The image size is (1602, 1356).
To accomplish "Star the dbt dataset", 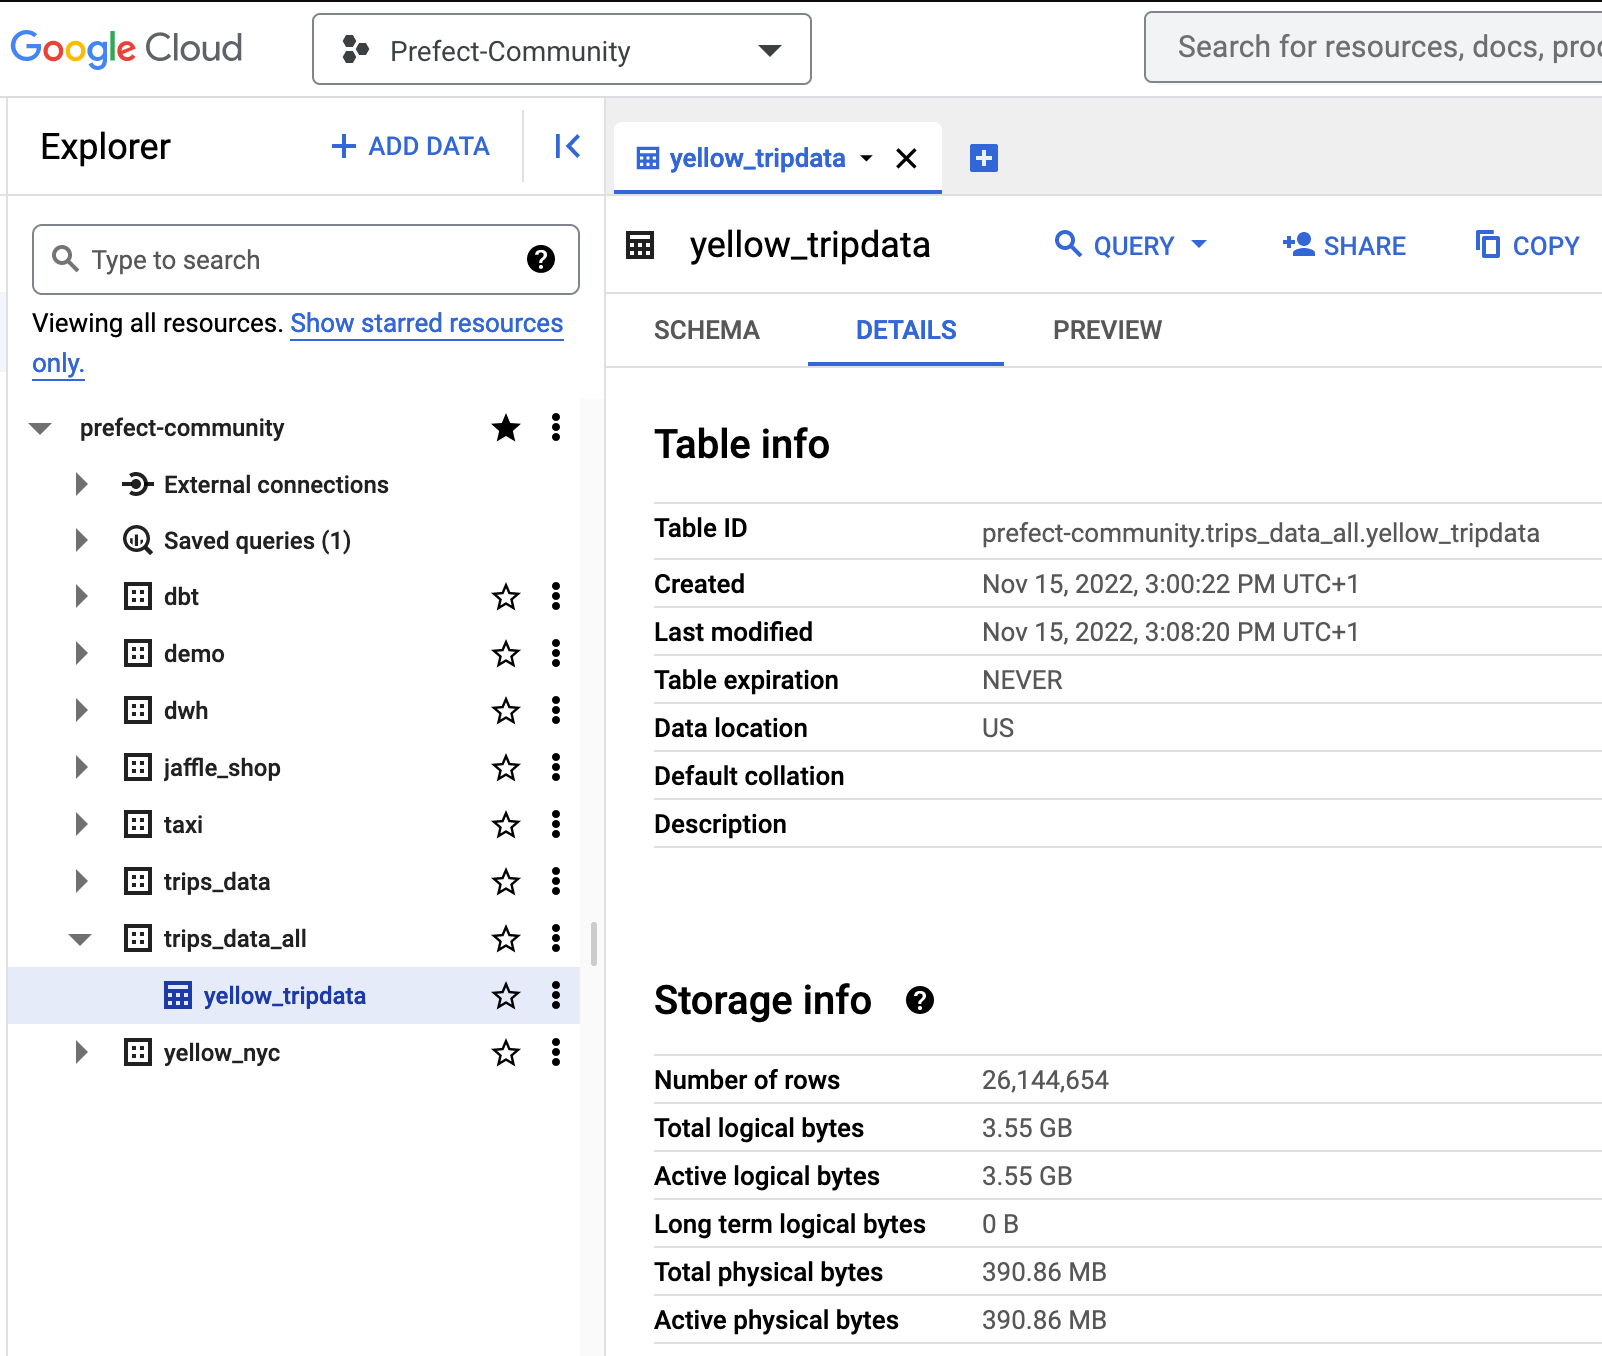I will pos(506,597).
